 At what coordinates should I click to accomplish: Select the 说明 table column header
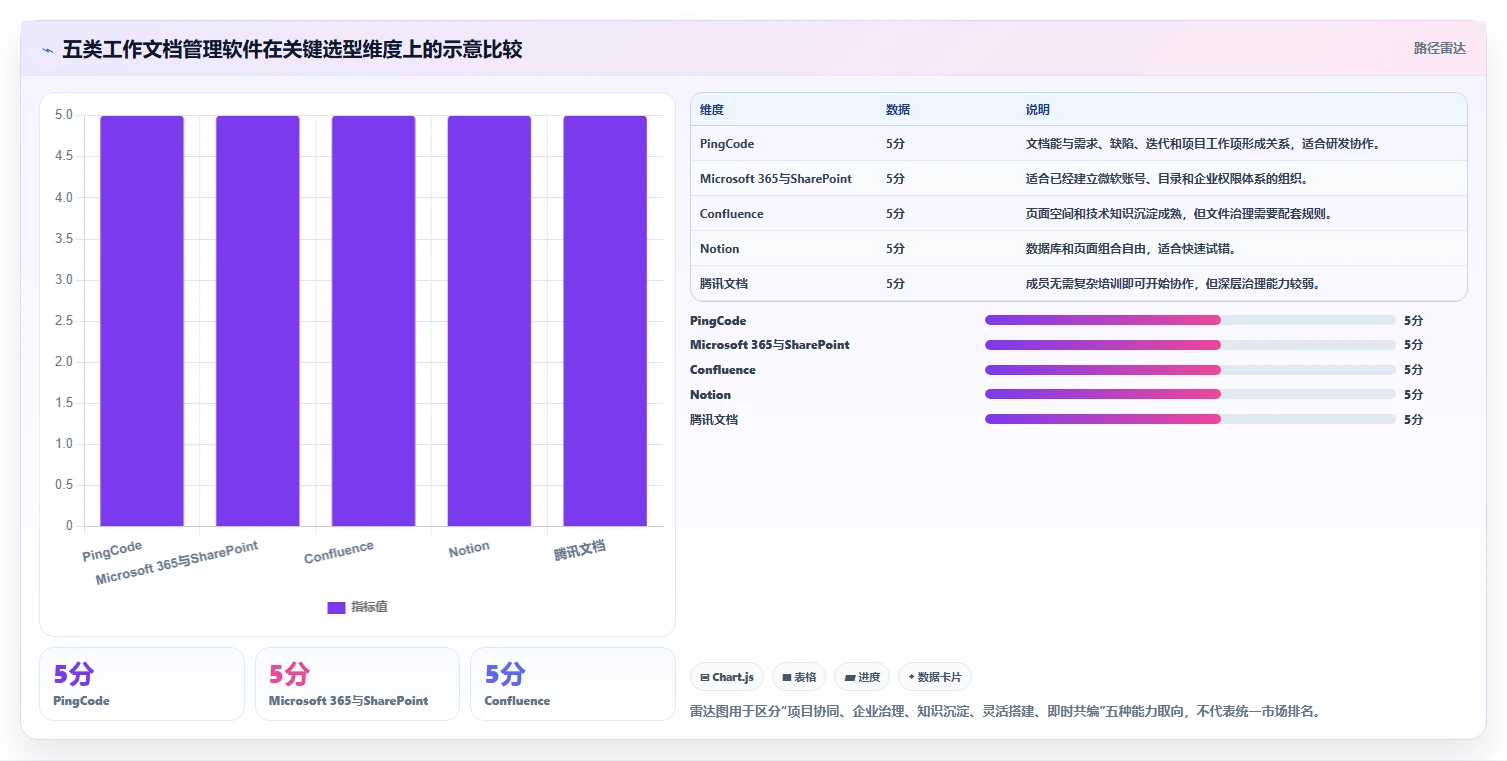(1038, 110)
